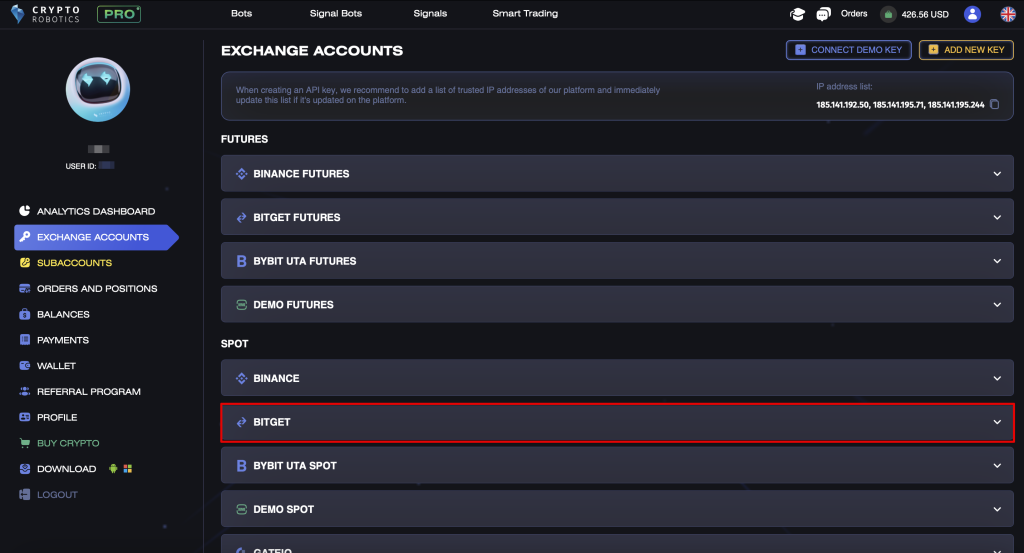Click the Subaccounts sidebar icon

(25, 262)
